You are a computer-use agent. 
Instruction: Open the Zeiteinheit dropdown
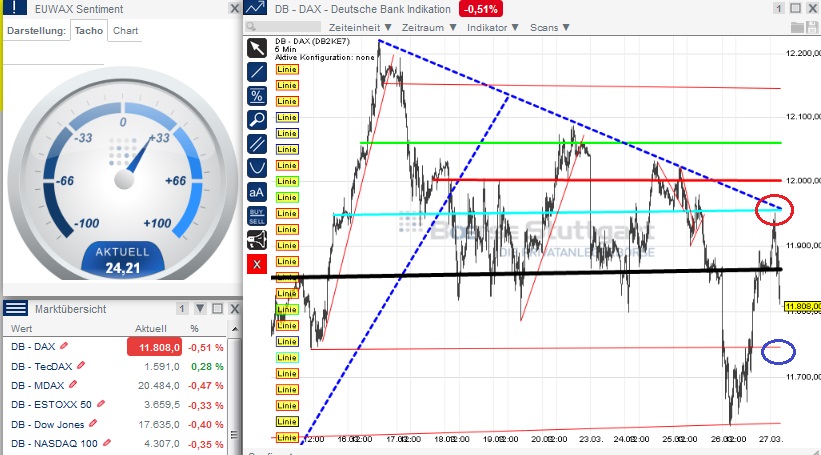point(360,27)
